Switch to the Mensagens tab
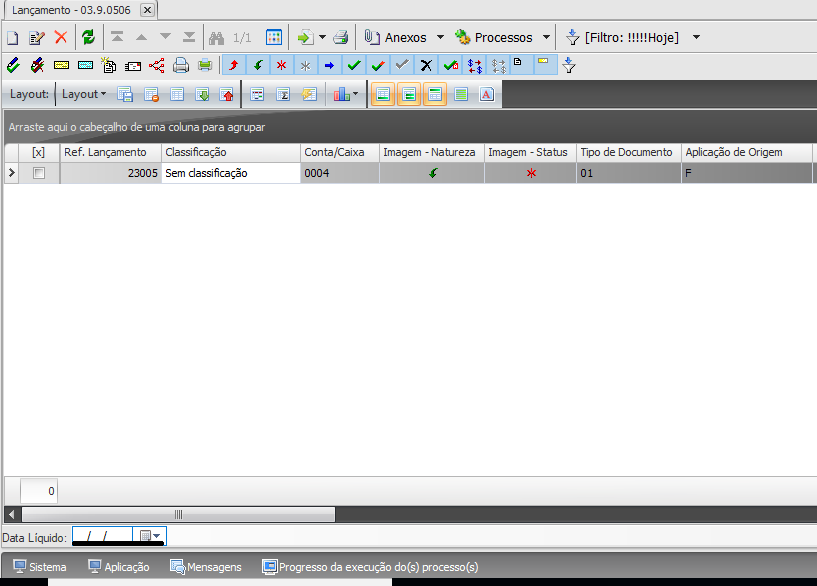 206,567
